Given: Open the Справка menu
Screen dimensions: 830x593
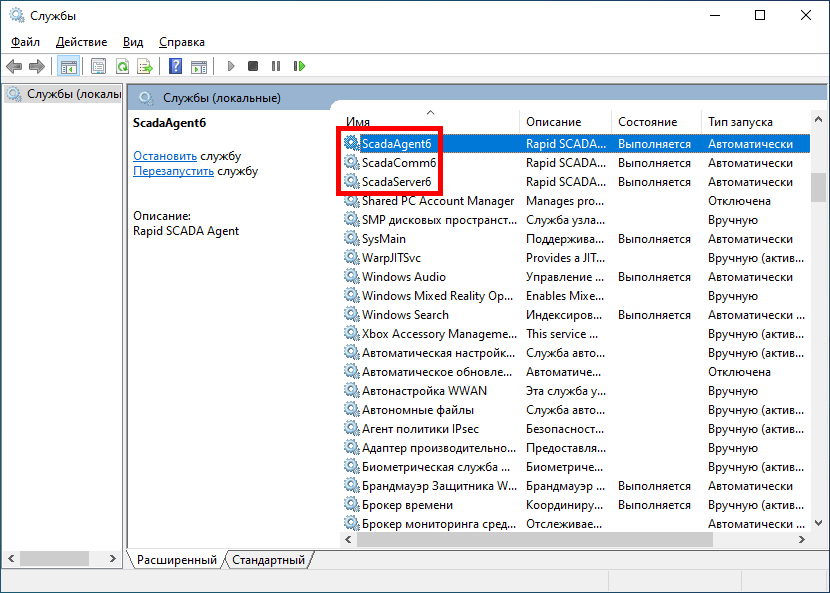Looking at the screenshot, I should click(182, 42).
